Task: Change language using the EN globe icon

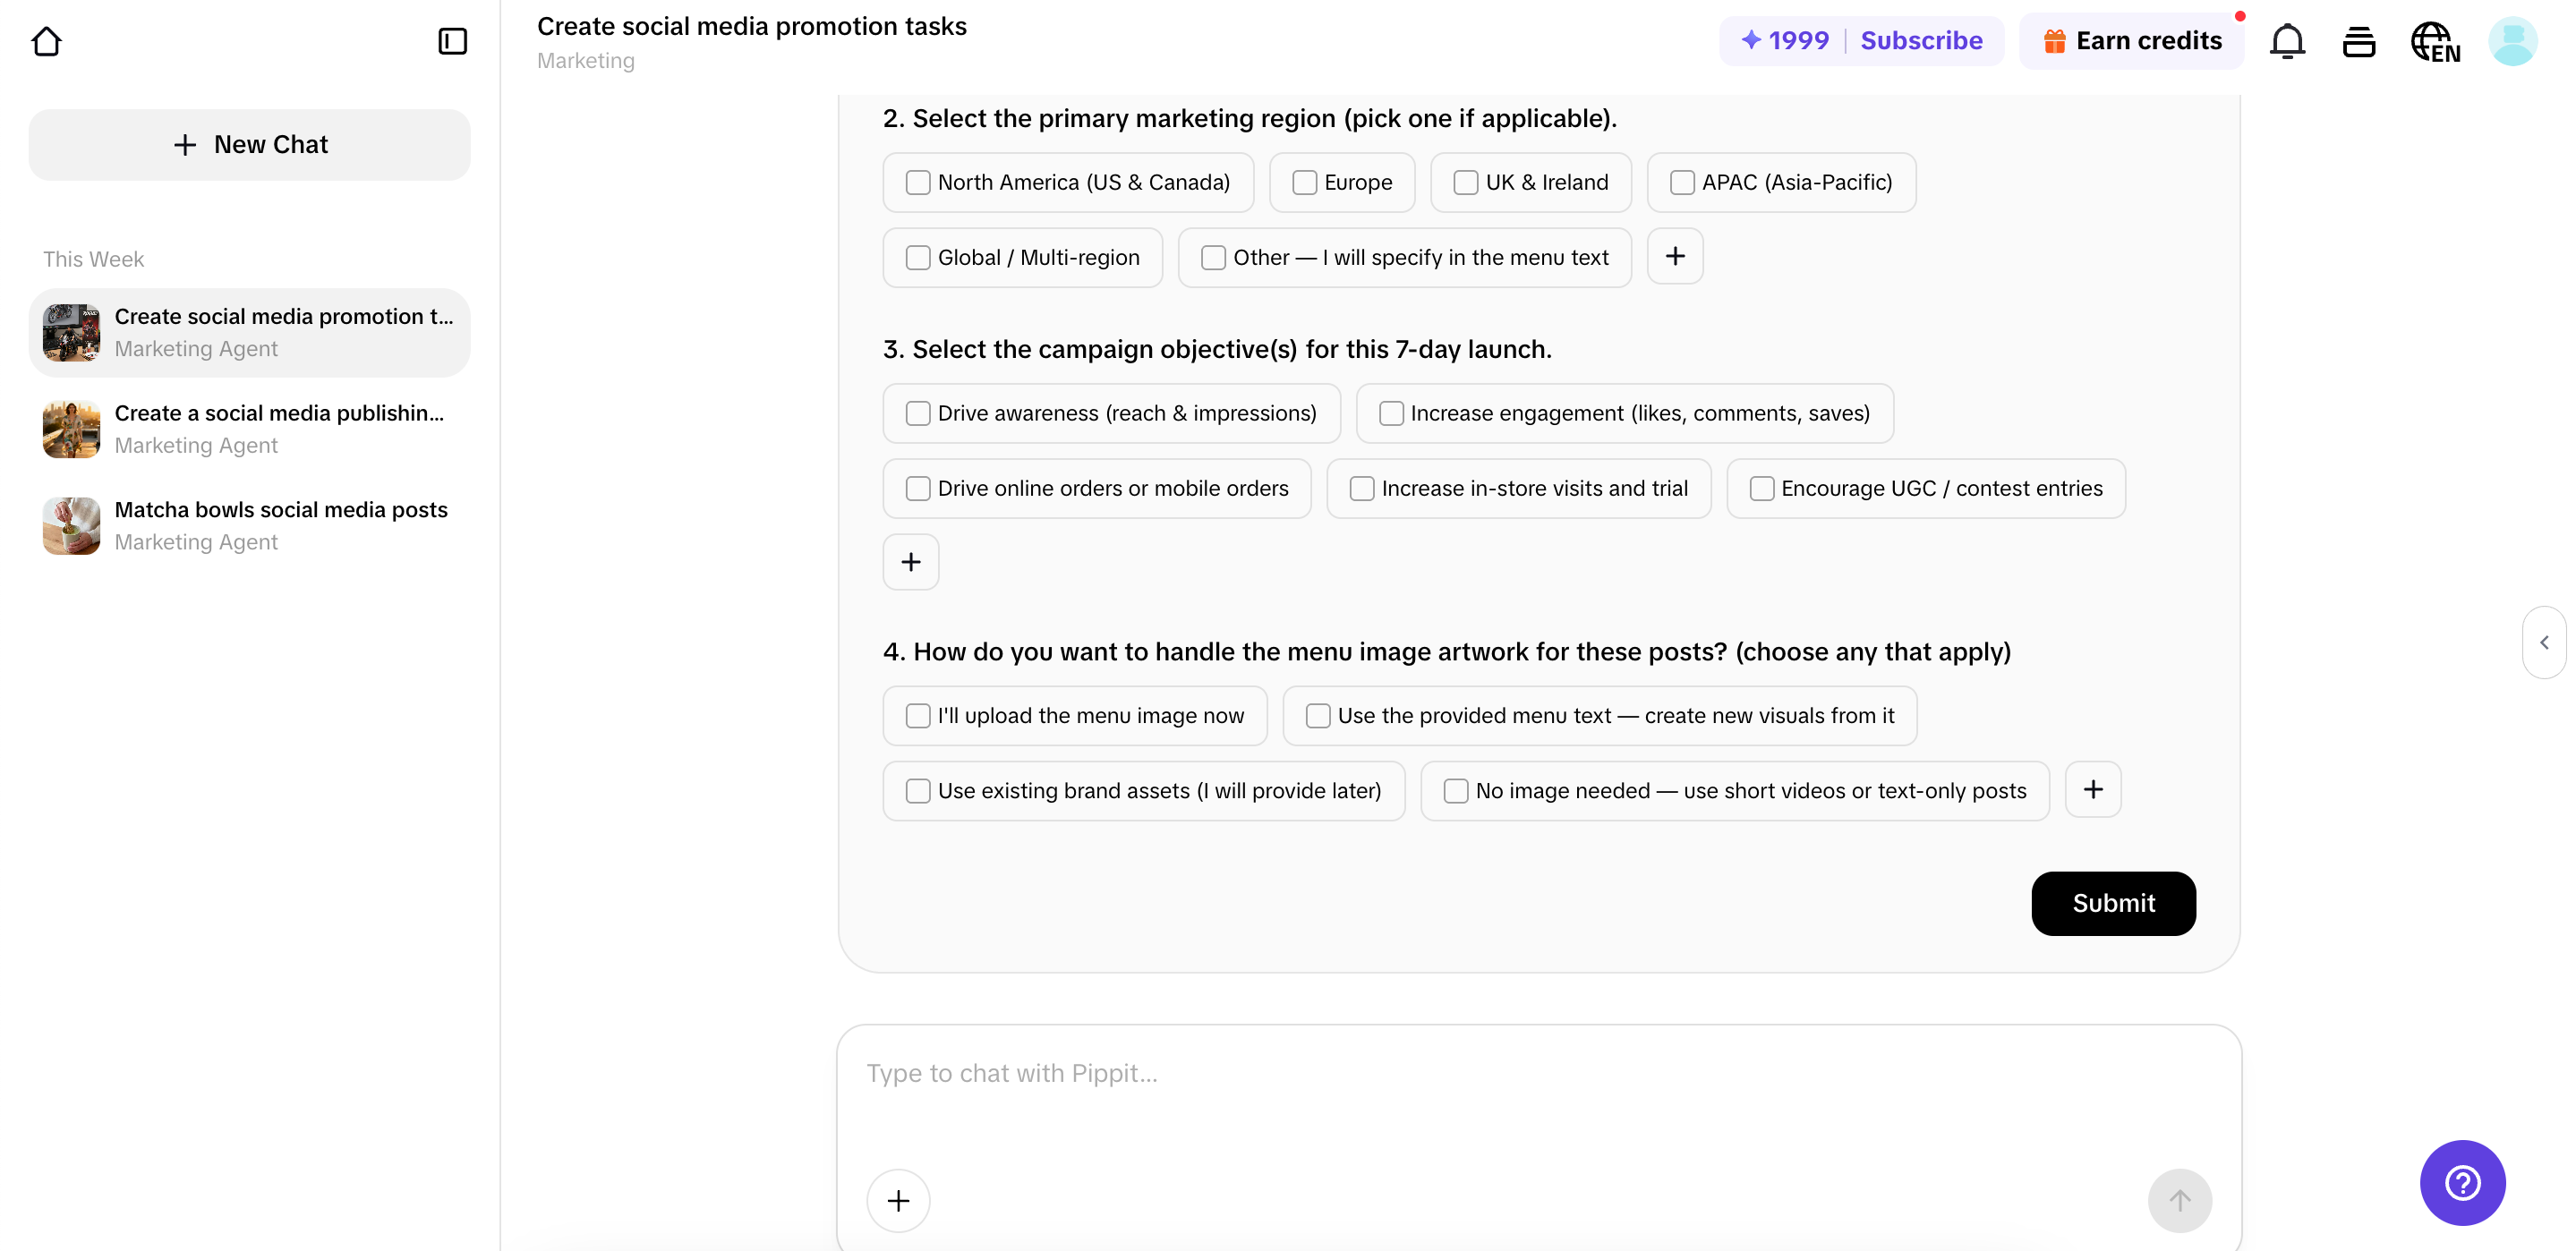Action: click(x=2435, y=41)
